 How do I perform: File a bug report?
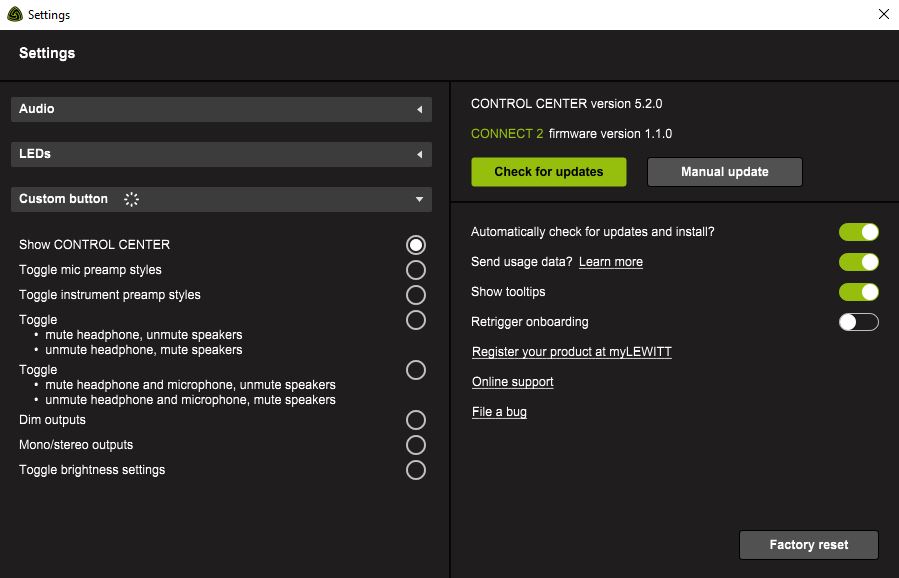(x=499, y=411)
